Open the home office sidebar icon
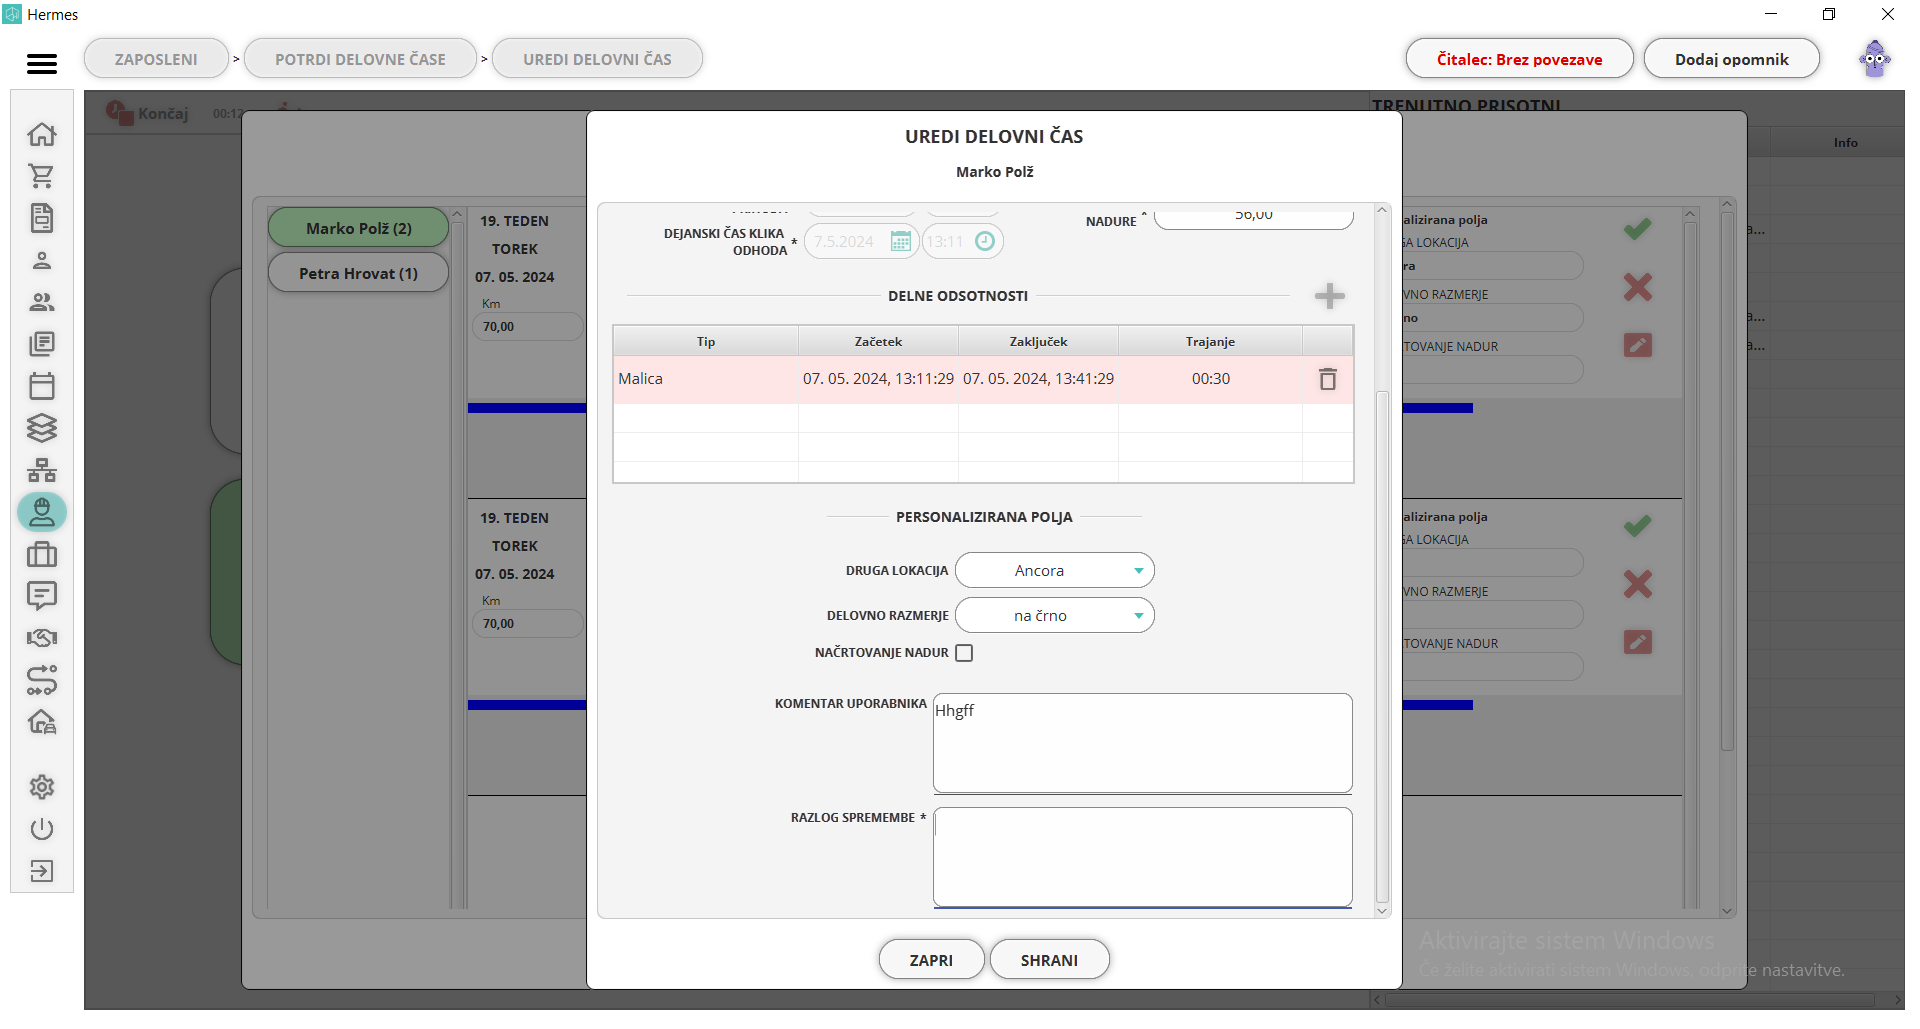 tap(42, 722)
